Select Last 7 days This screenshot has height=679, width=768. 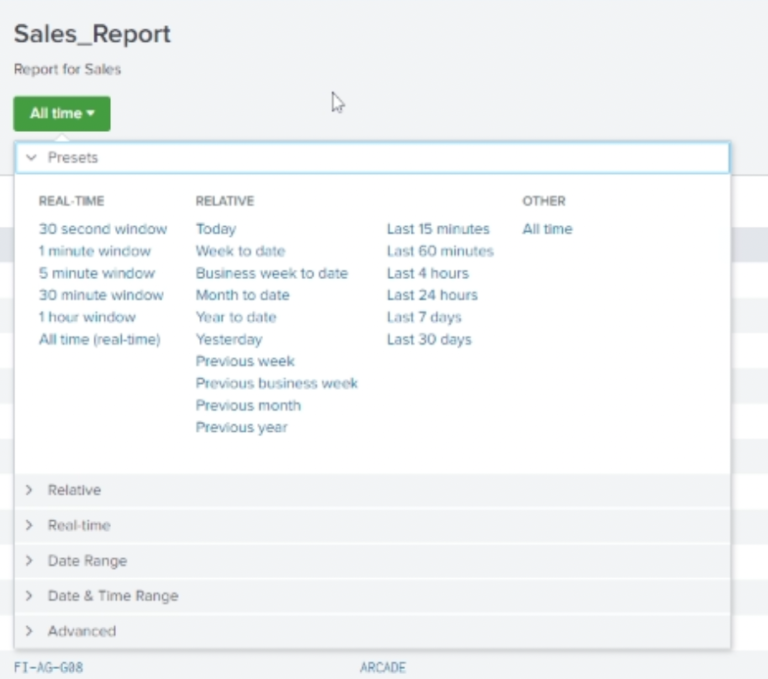424,317
